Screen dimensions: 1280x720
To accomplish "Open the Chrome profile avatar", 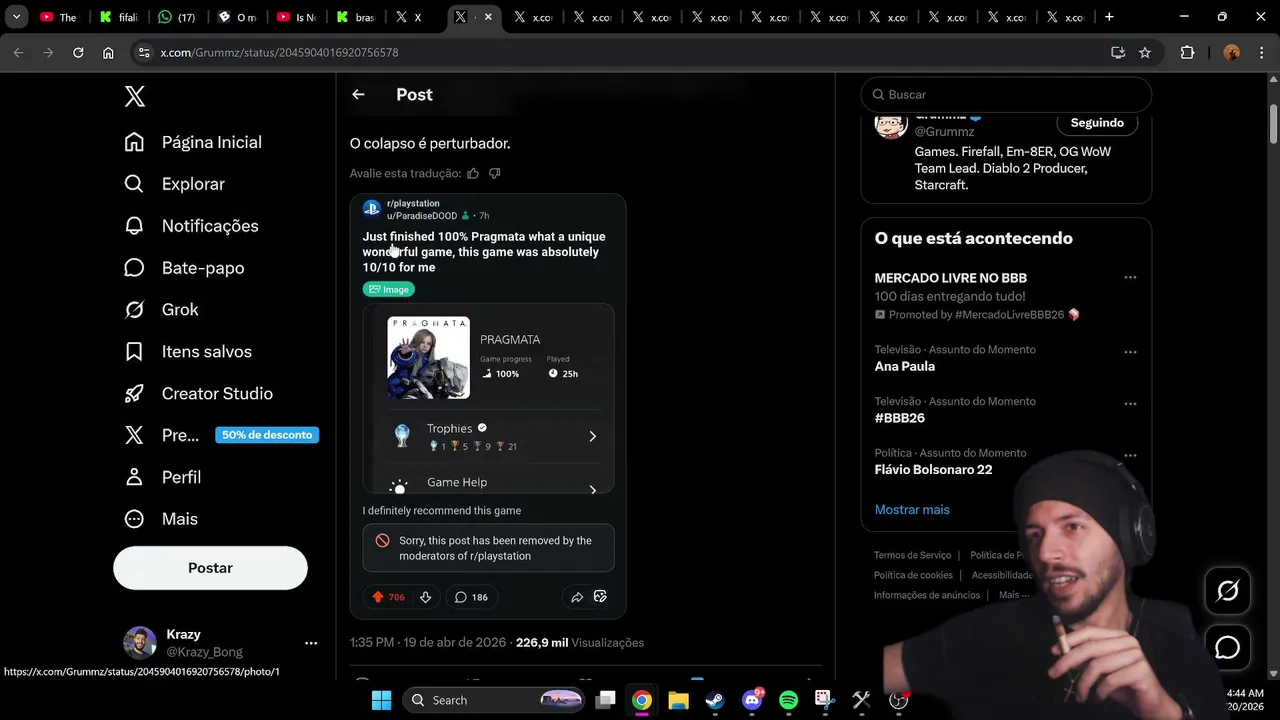I will [1231, 52].
